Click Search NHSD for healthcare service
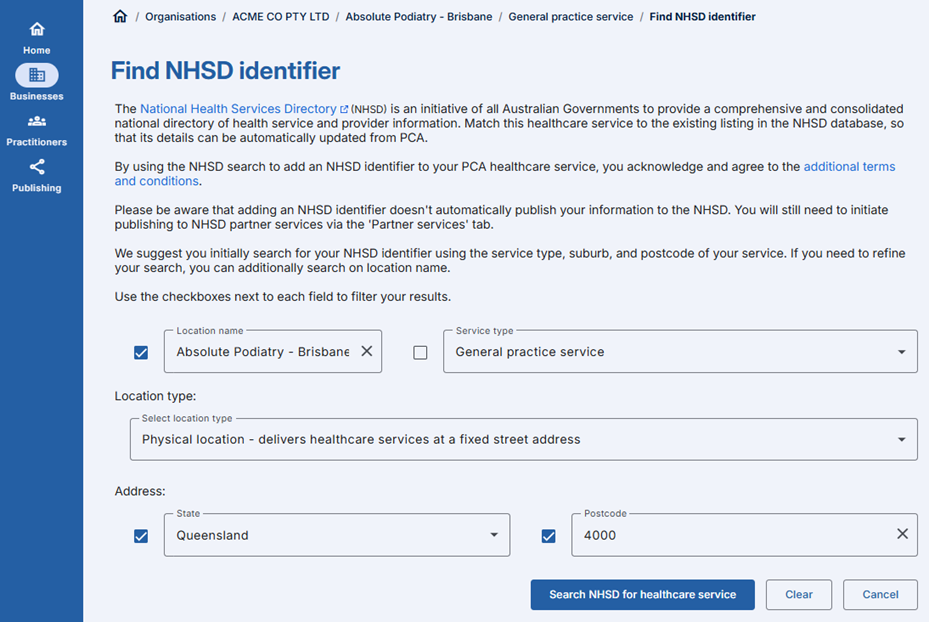 click(642, 594)
